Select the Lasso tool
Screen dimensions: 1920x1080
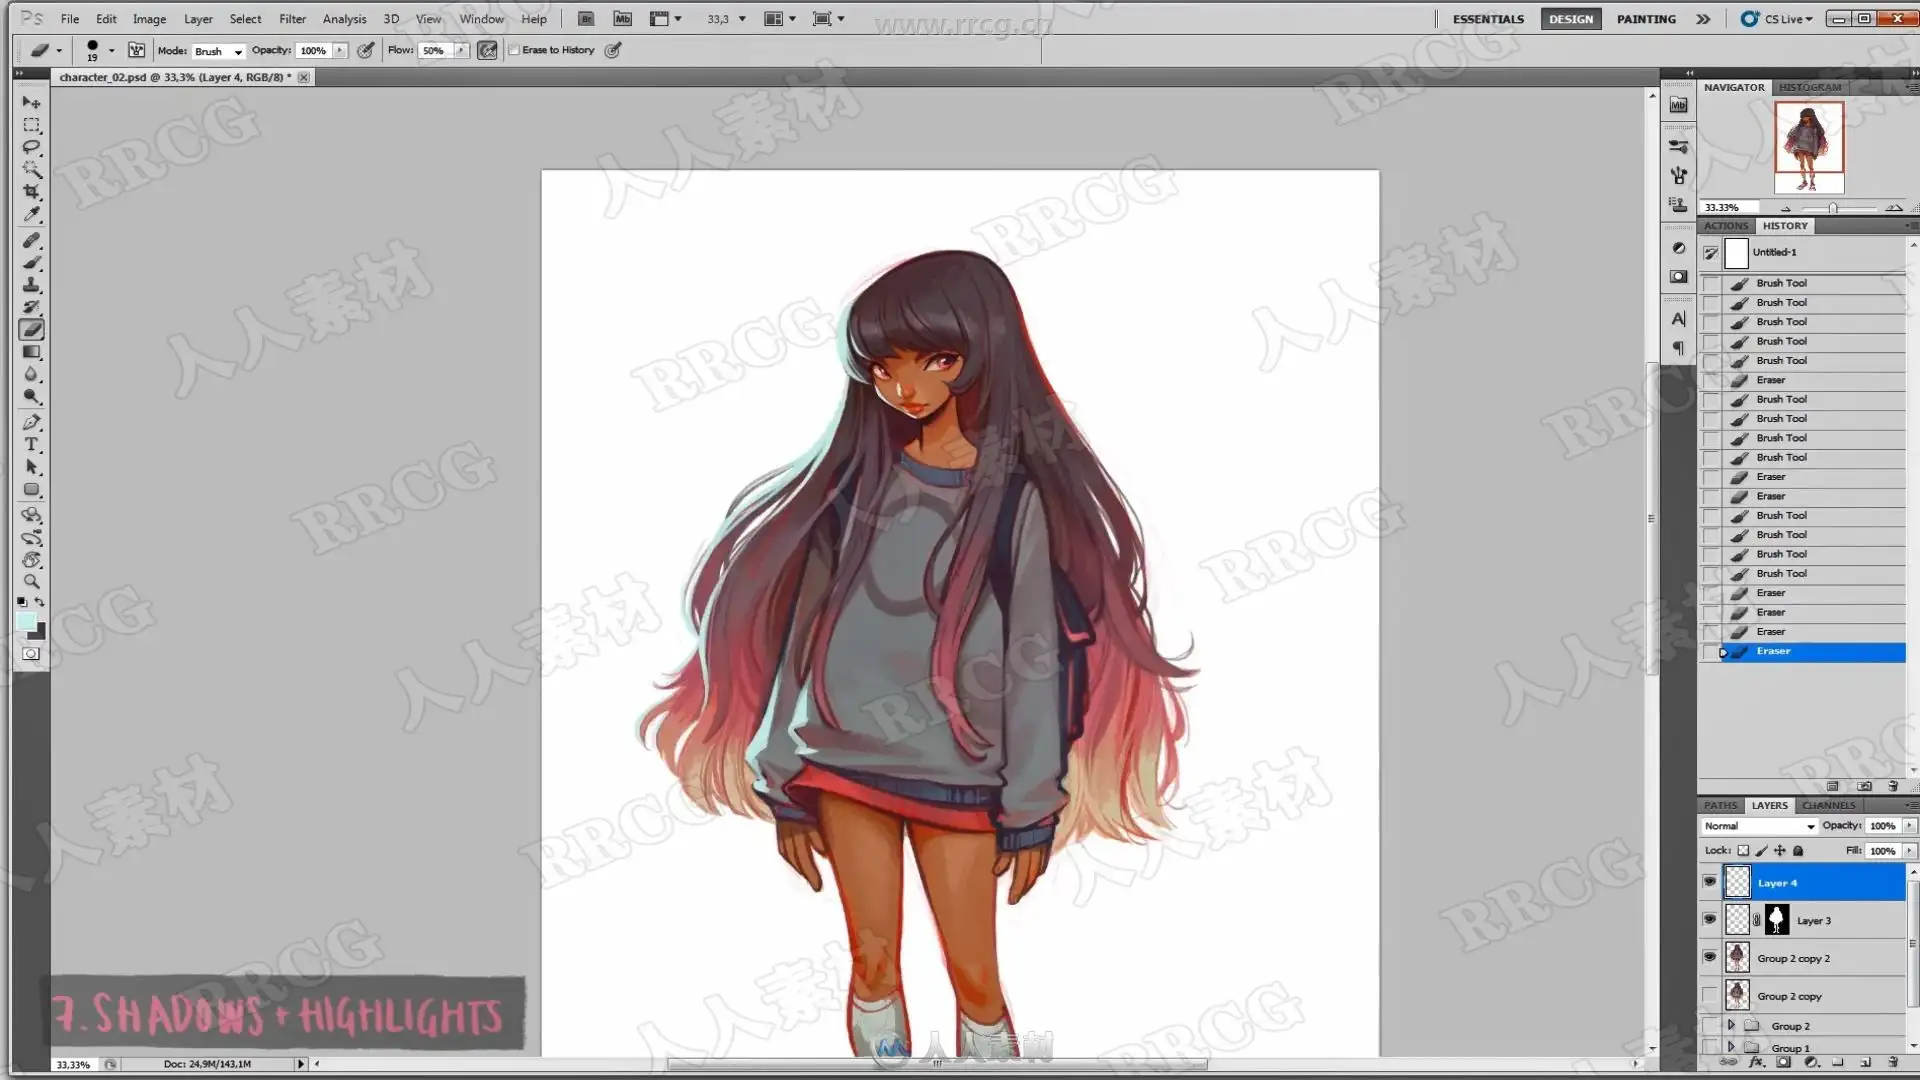pos(32,147)
